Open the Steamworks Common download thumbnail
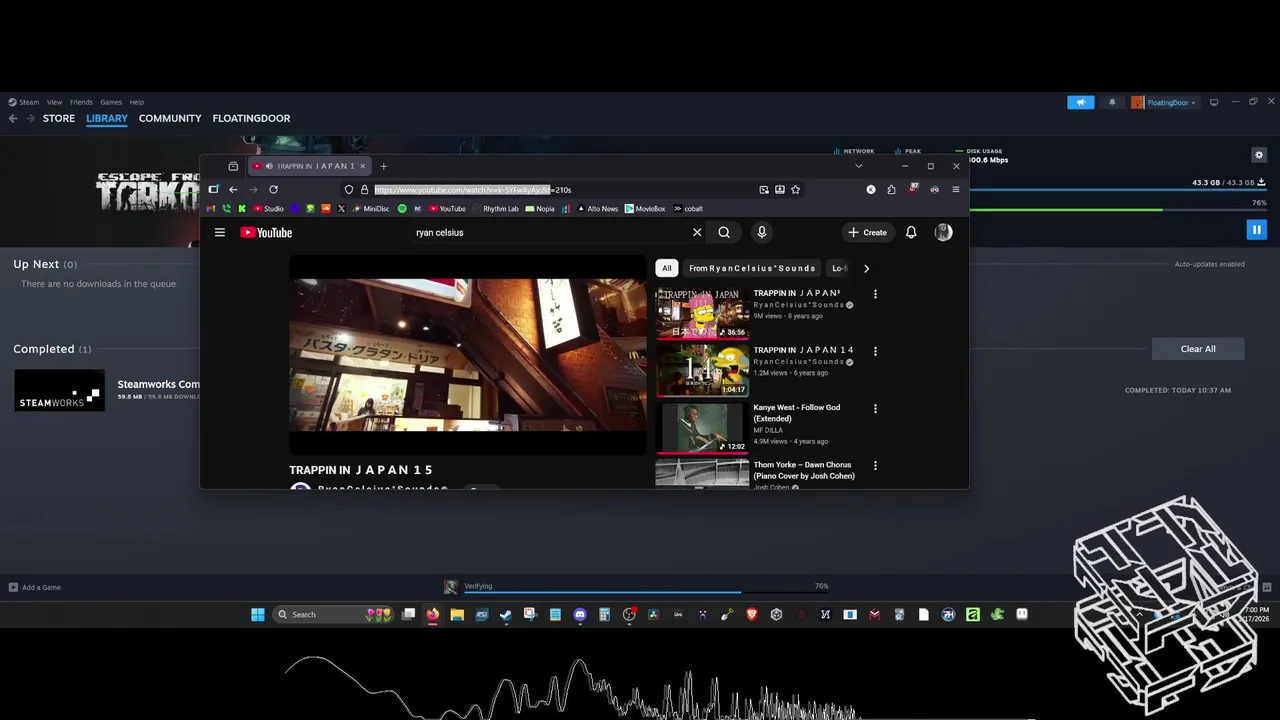Screen dimensions: 1280x720 [x=59, y=390]
